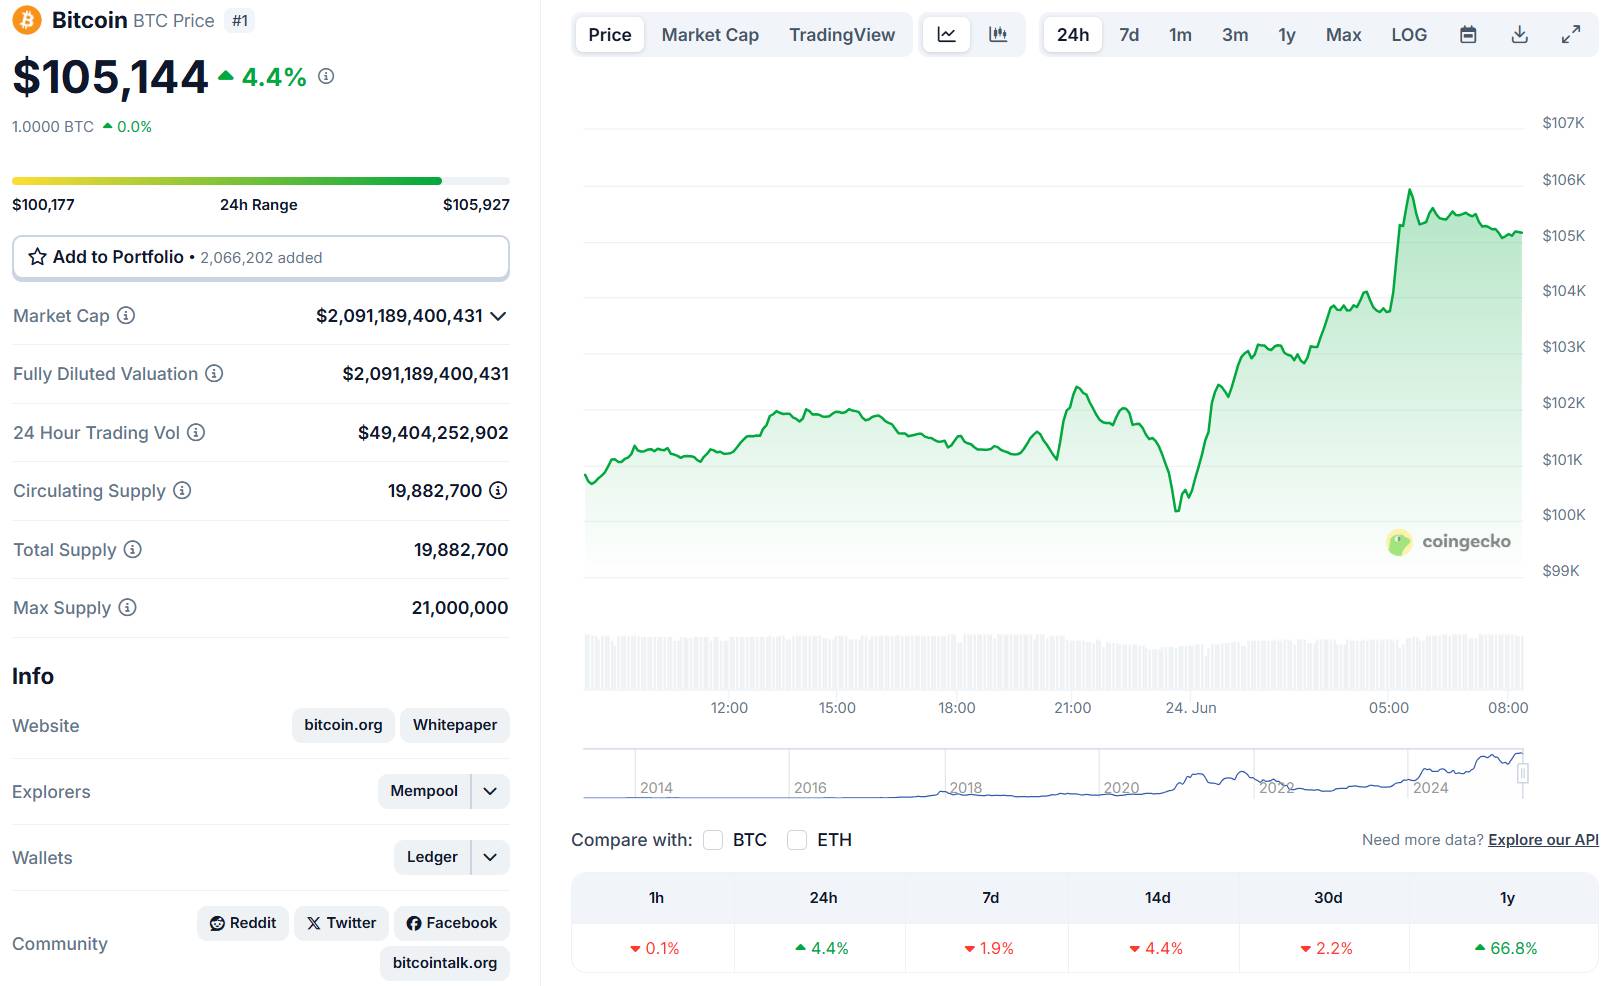Screen dimensions: 1612x986
Task: Click the 24h Range progress bar
Action: point(261,181)
